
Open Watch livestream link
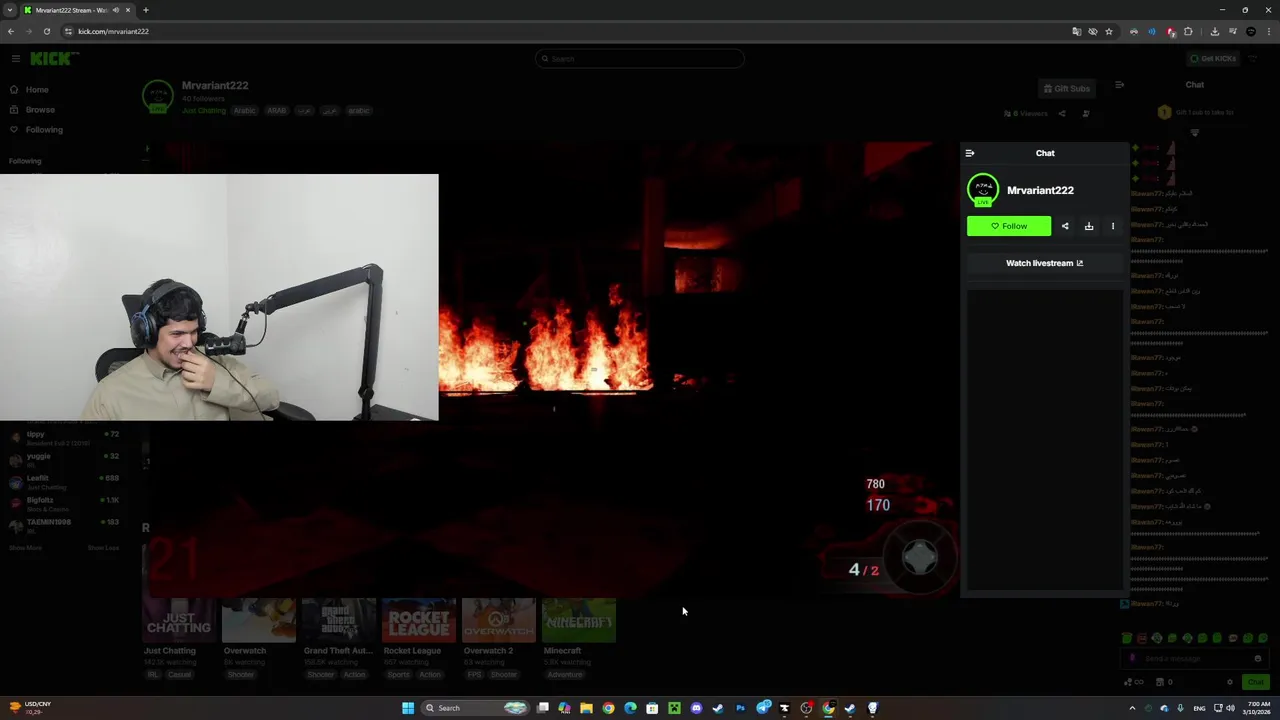click(x=1044, y=263)
